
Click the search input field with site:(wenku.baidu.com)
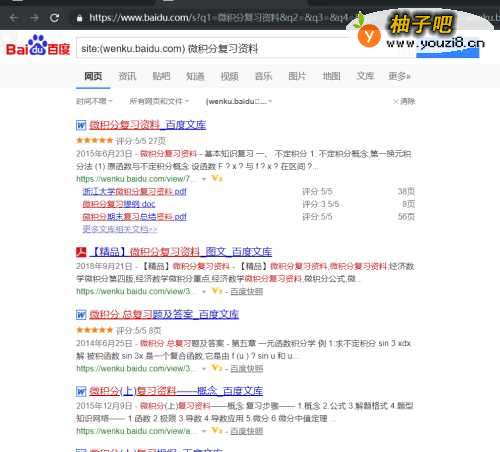tap(213, 49)
